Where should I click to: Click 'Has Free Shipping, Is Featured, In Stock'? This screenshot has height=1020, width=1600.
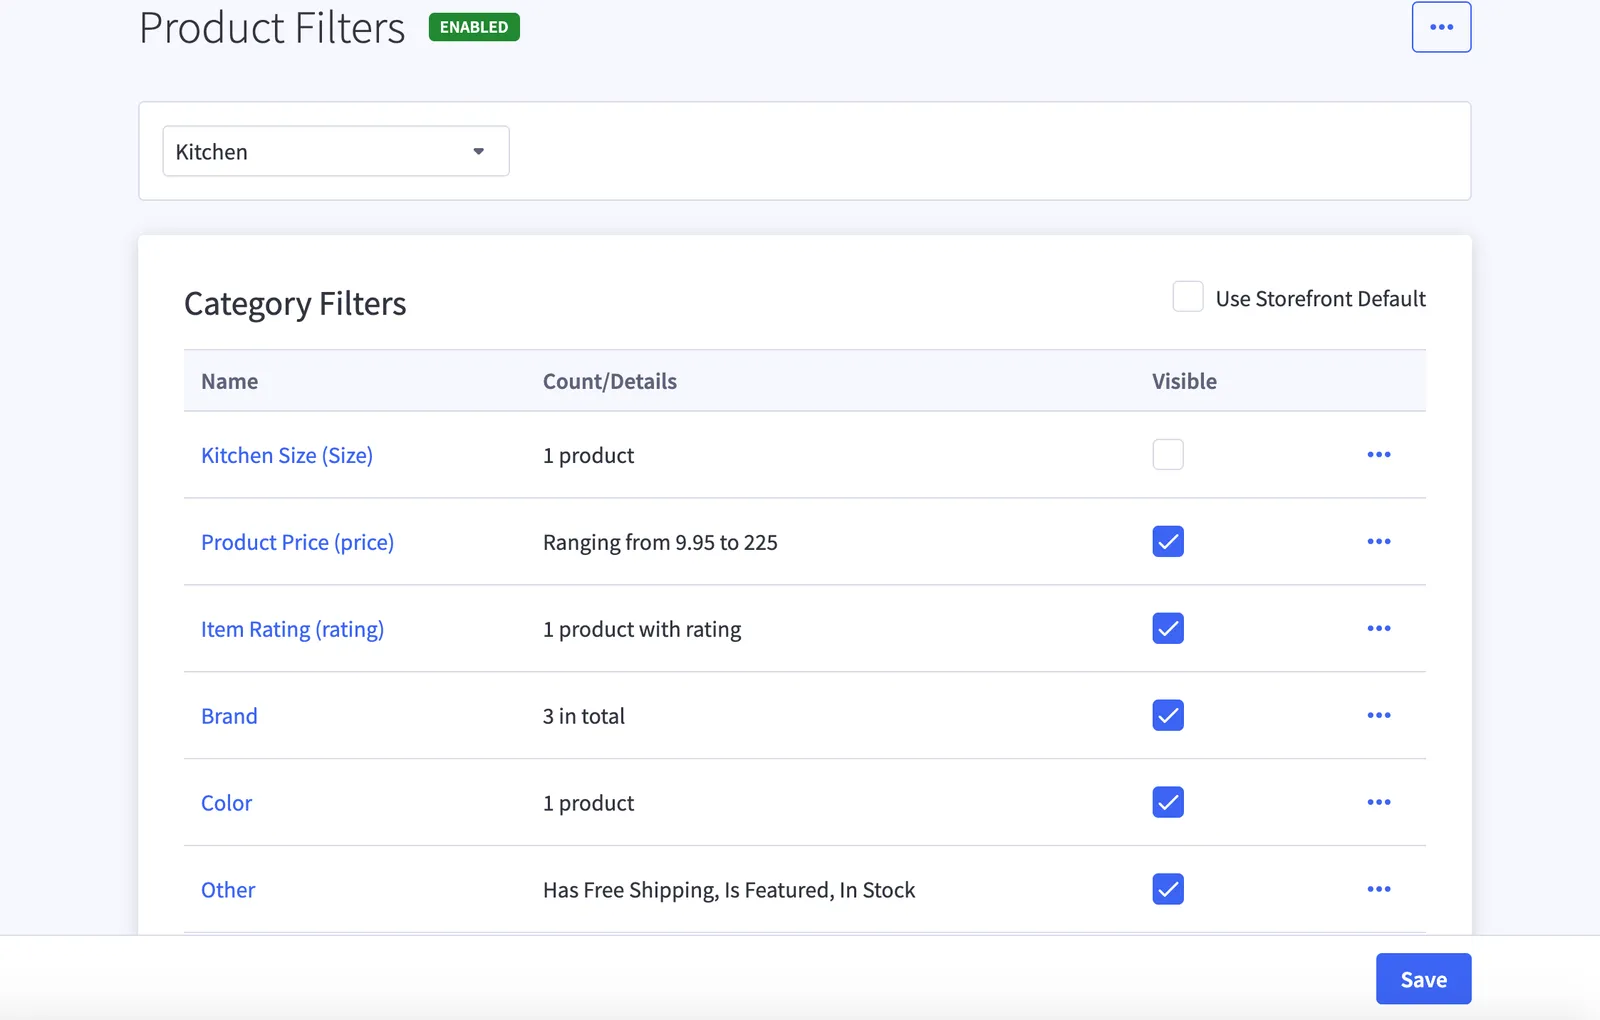(x=729, y=890)
